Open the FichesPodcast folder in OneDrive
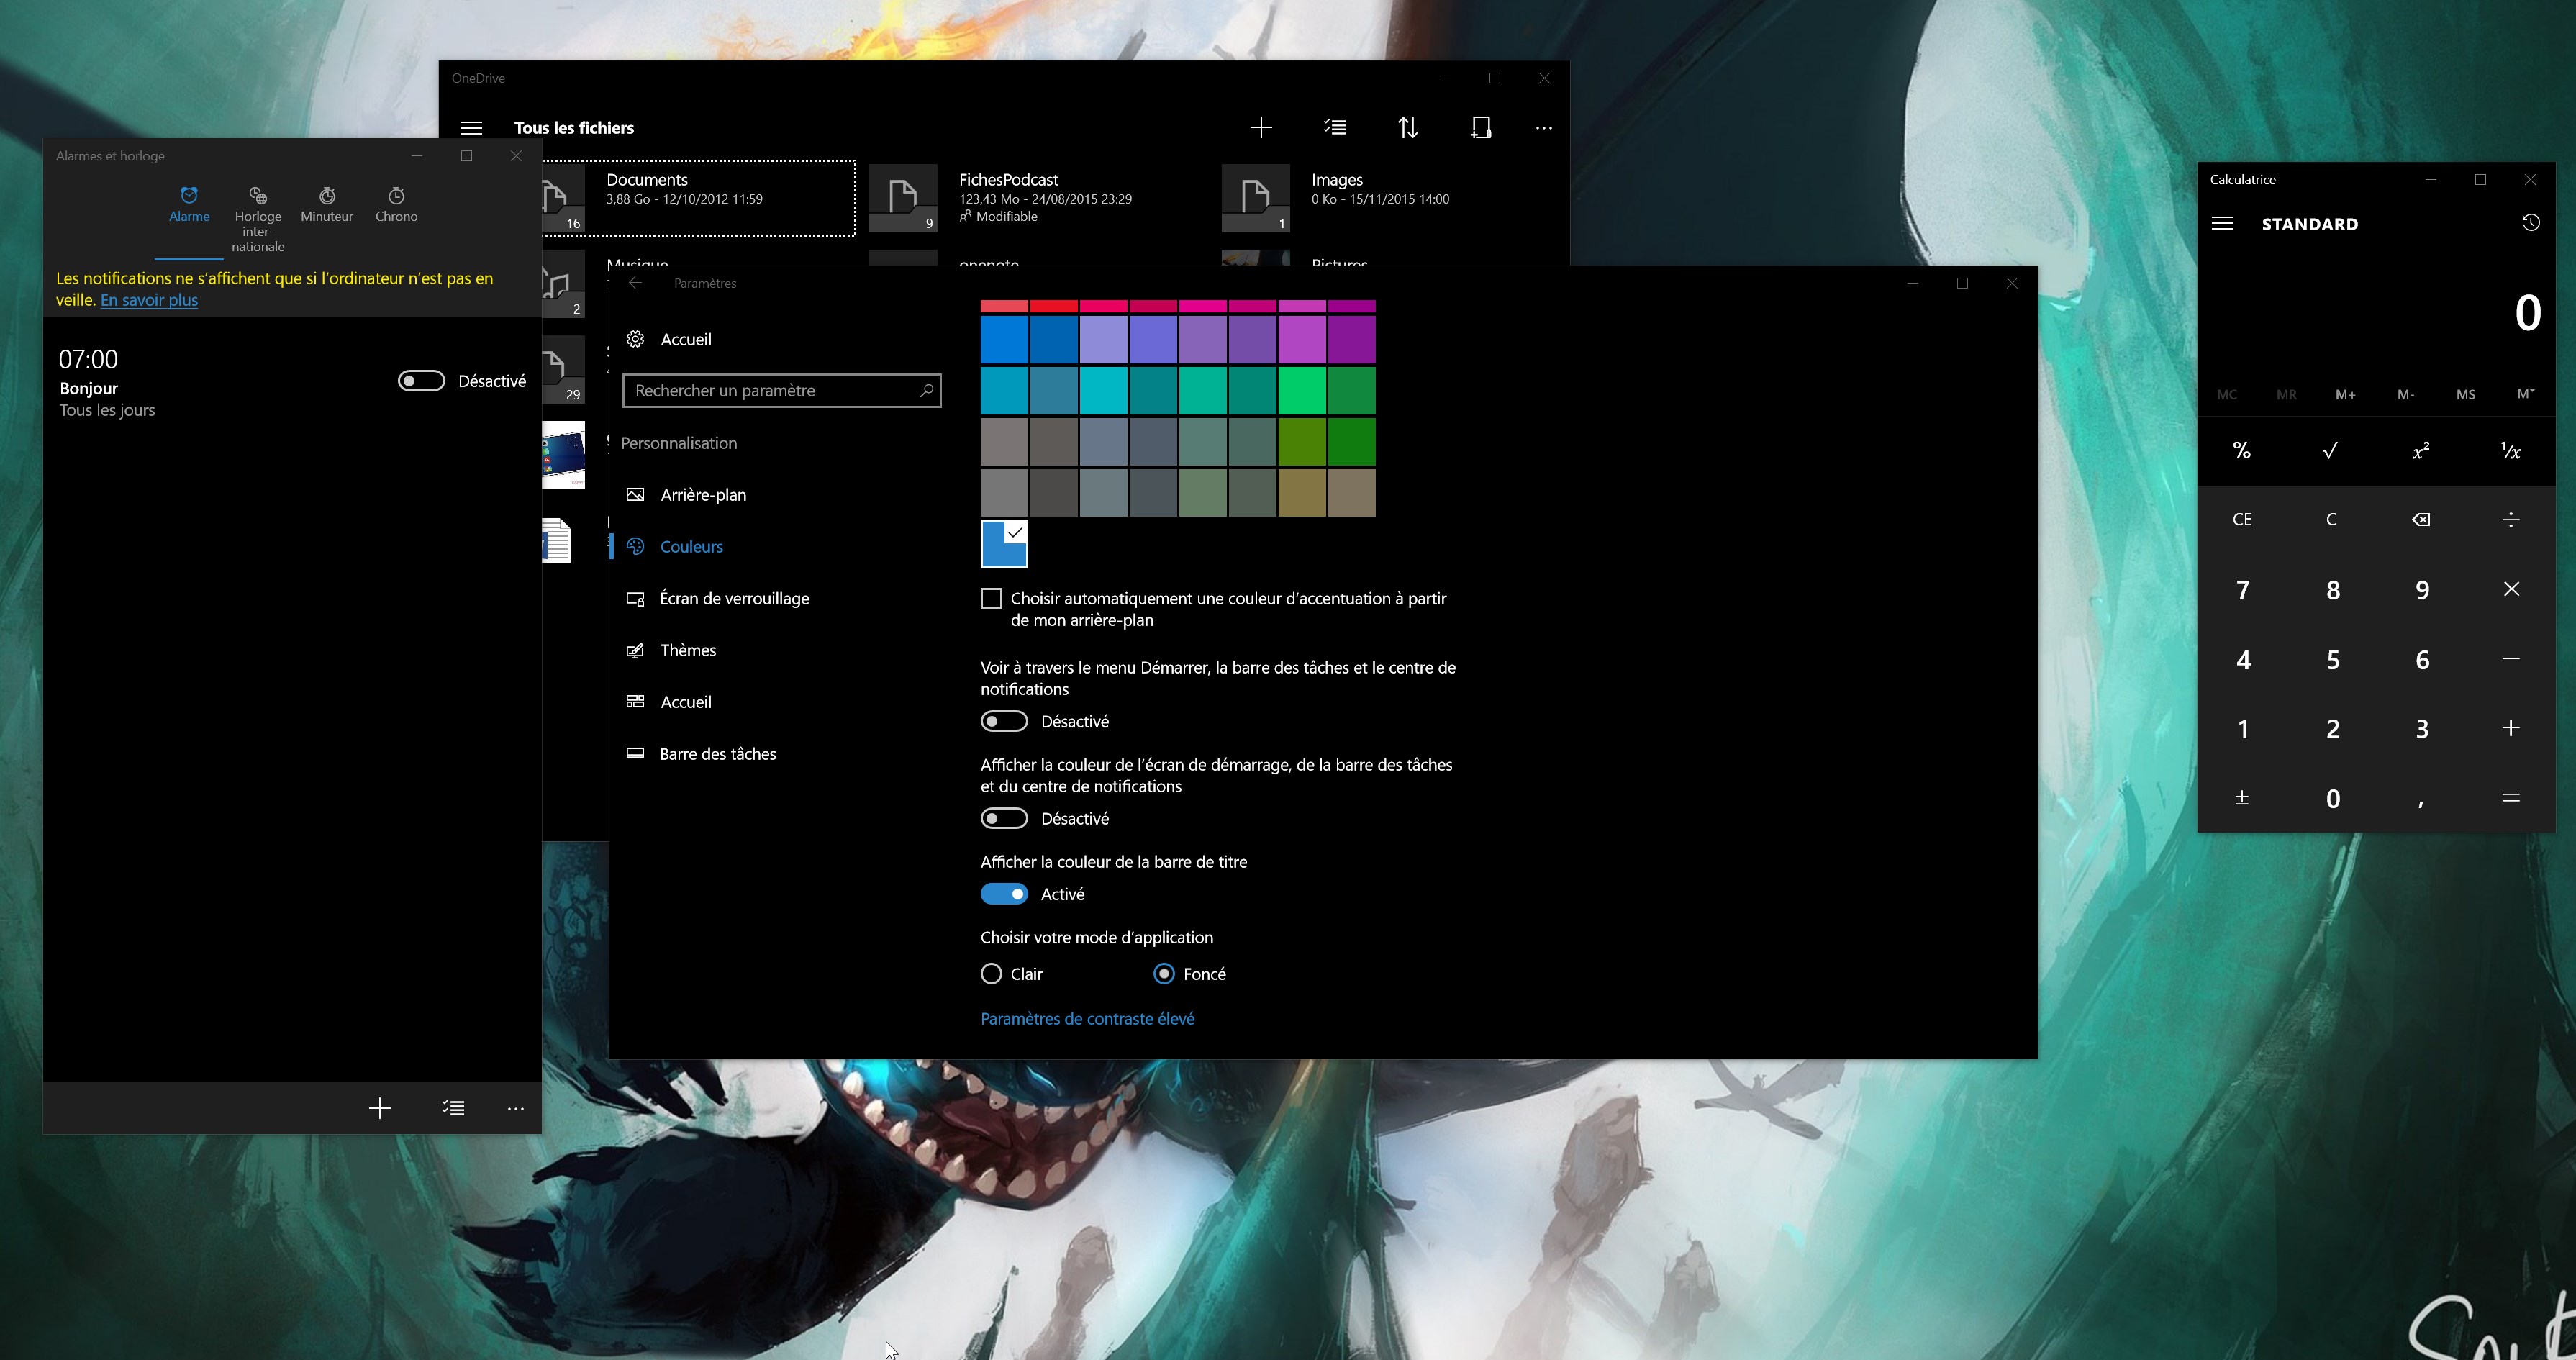Viewport: 2576px width, 1360px height. click(x=1037, y=198)
